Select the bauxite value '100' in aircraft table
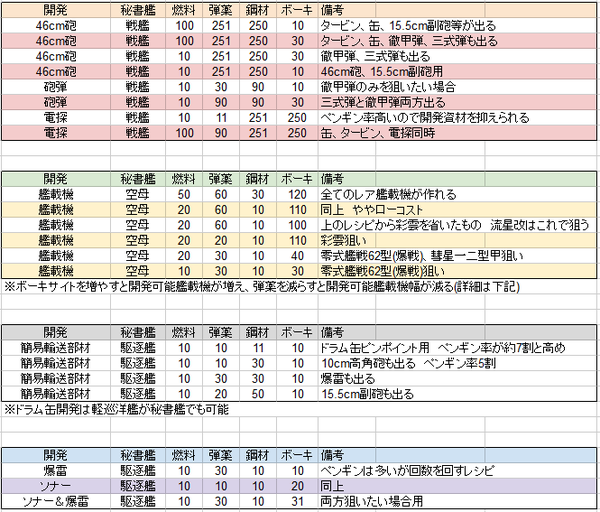Screen dimensions: 600x512 pos(297,225)
